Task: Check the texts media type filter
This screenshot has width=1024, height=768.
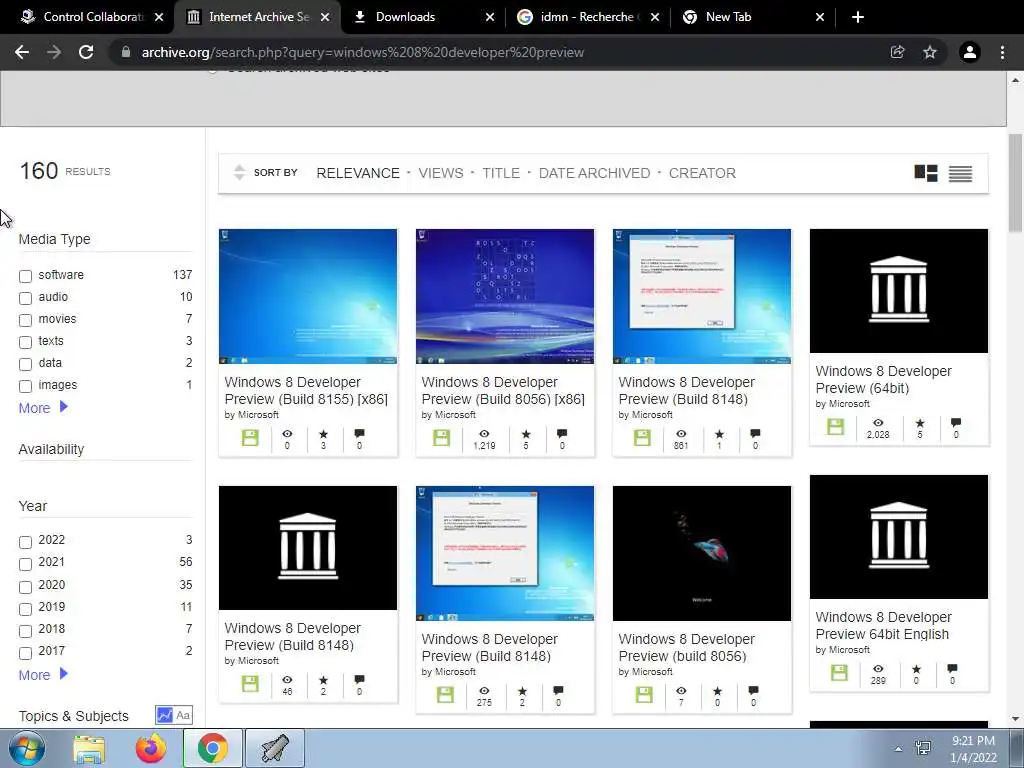Action: tap(25, 342)
